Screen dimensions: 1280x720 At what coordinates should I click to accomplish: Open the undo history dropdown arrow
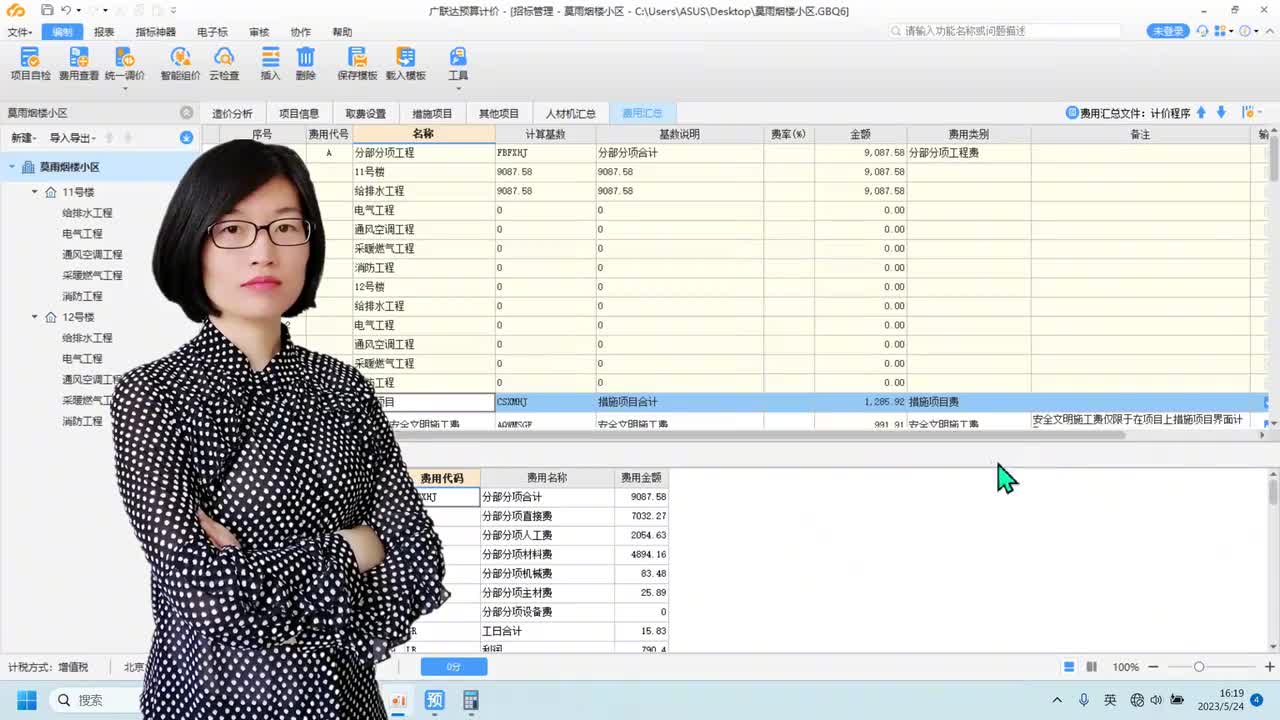click(x=77, y=10)
